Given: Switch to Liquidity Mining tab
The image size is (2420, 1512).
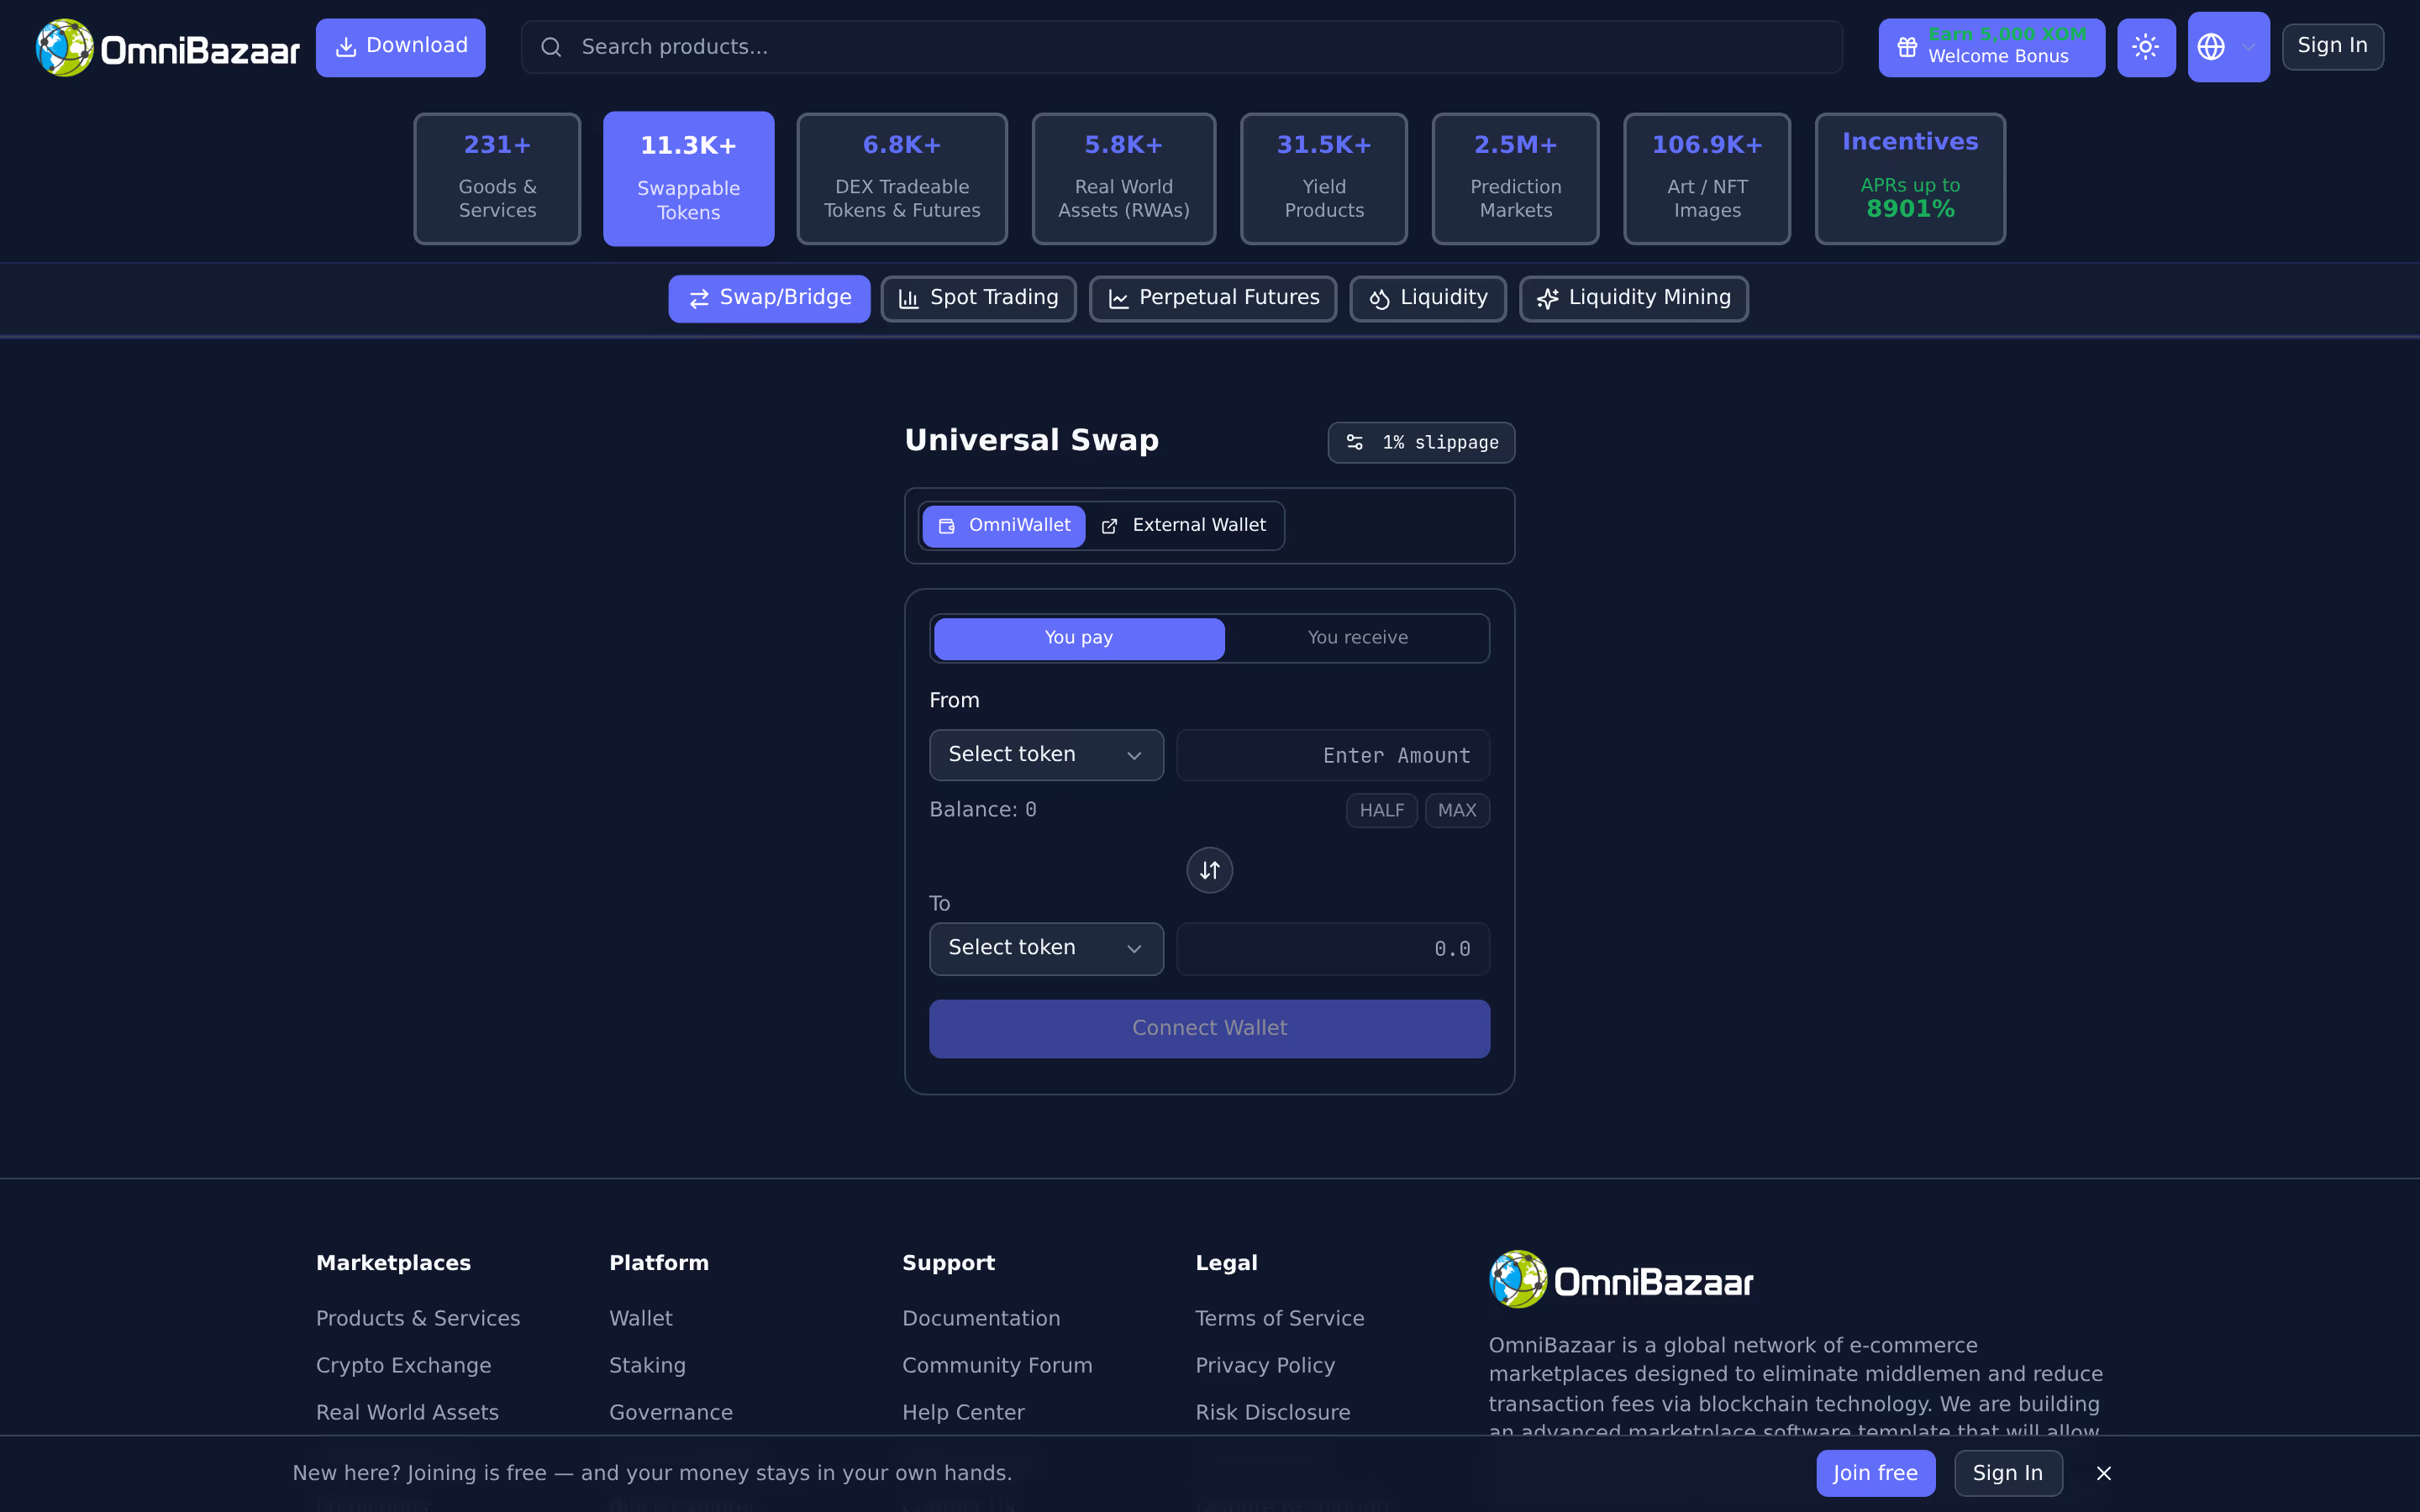Looking at the screenshot, I should (1634, 299).
